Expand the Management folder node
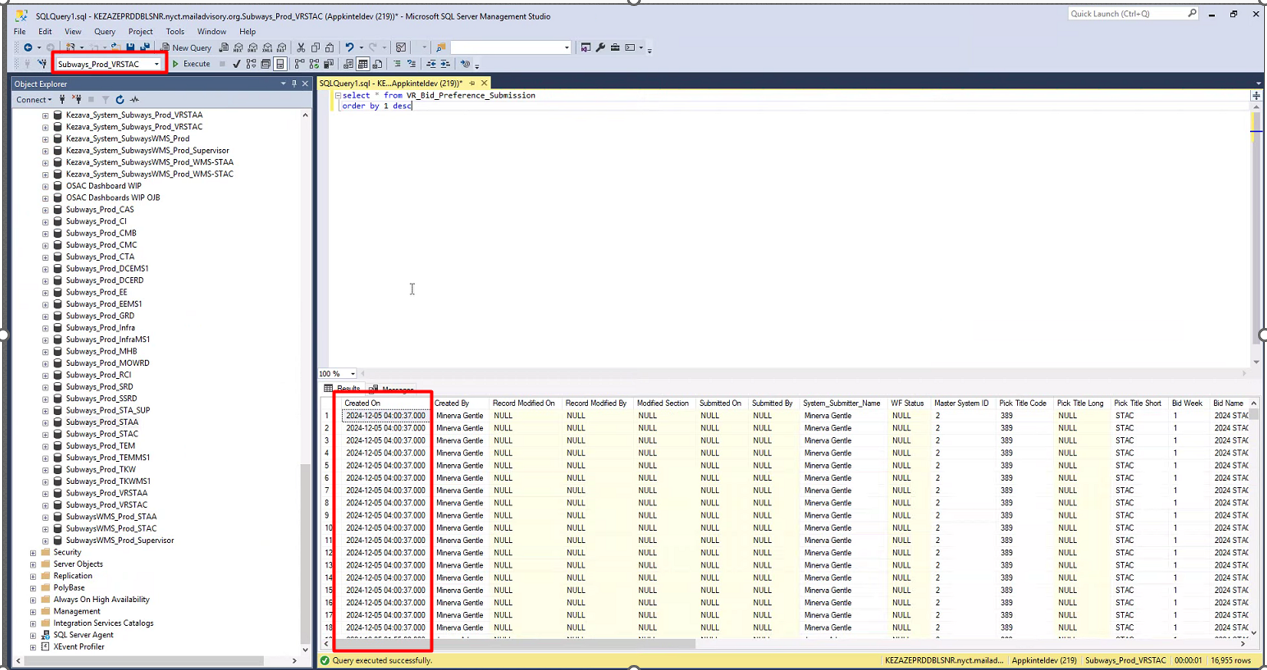The height and width of the screenshot is (670, 1267). [33, 611]
